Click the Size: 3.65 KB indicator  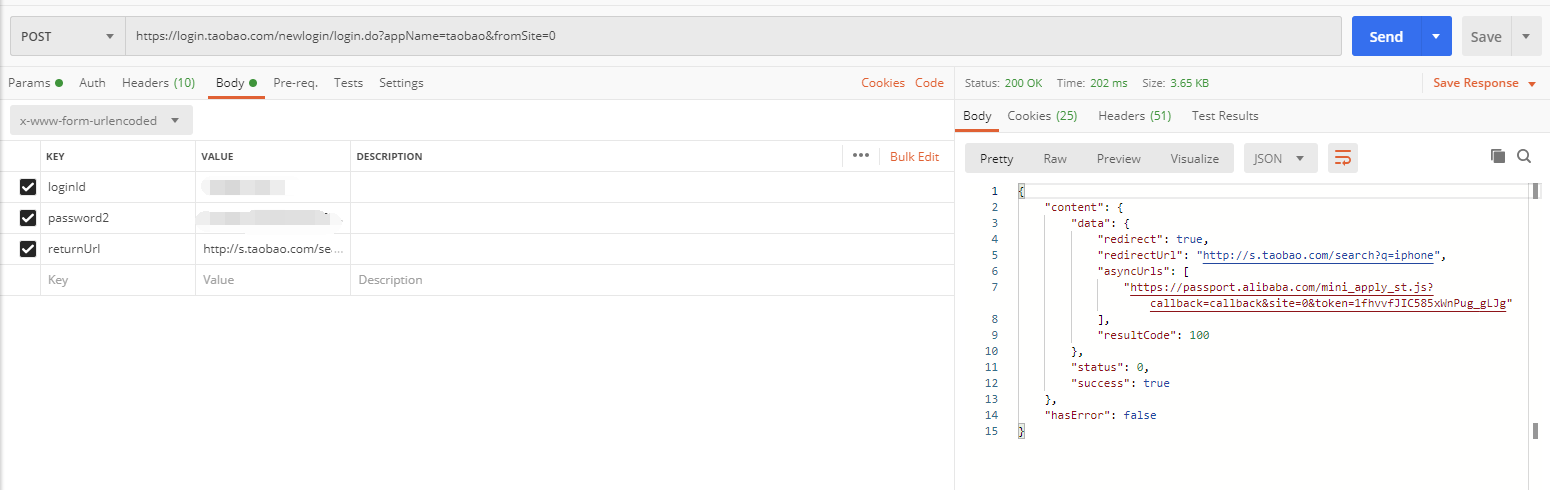click(1175, 83)
